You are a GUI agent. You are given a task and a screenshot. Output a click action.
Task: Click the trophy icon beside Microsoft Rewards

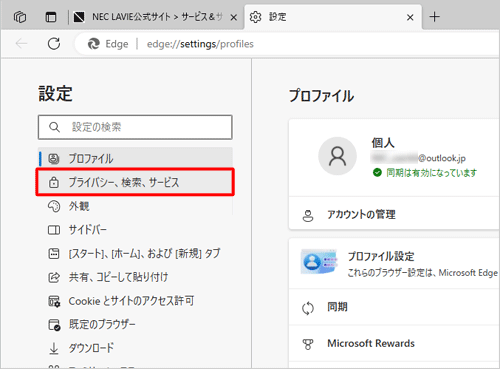click(x=308, y=344)
